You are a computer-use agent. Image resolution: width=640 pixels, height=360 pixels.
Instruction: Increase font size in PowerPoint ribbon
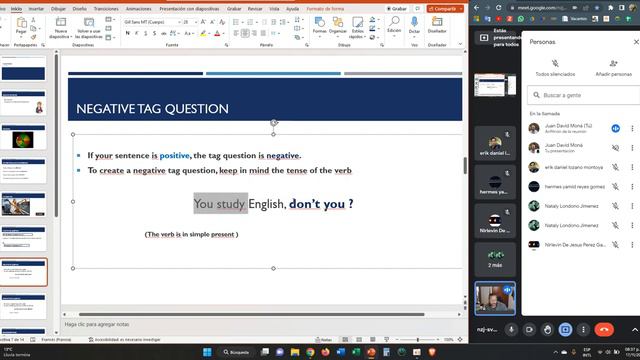(x=203, y=22)
